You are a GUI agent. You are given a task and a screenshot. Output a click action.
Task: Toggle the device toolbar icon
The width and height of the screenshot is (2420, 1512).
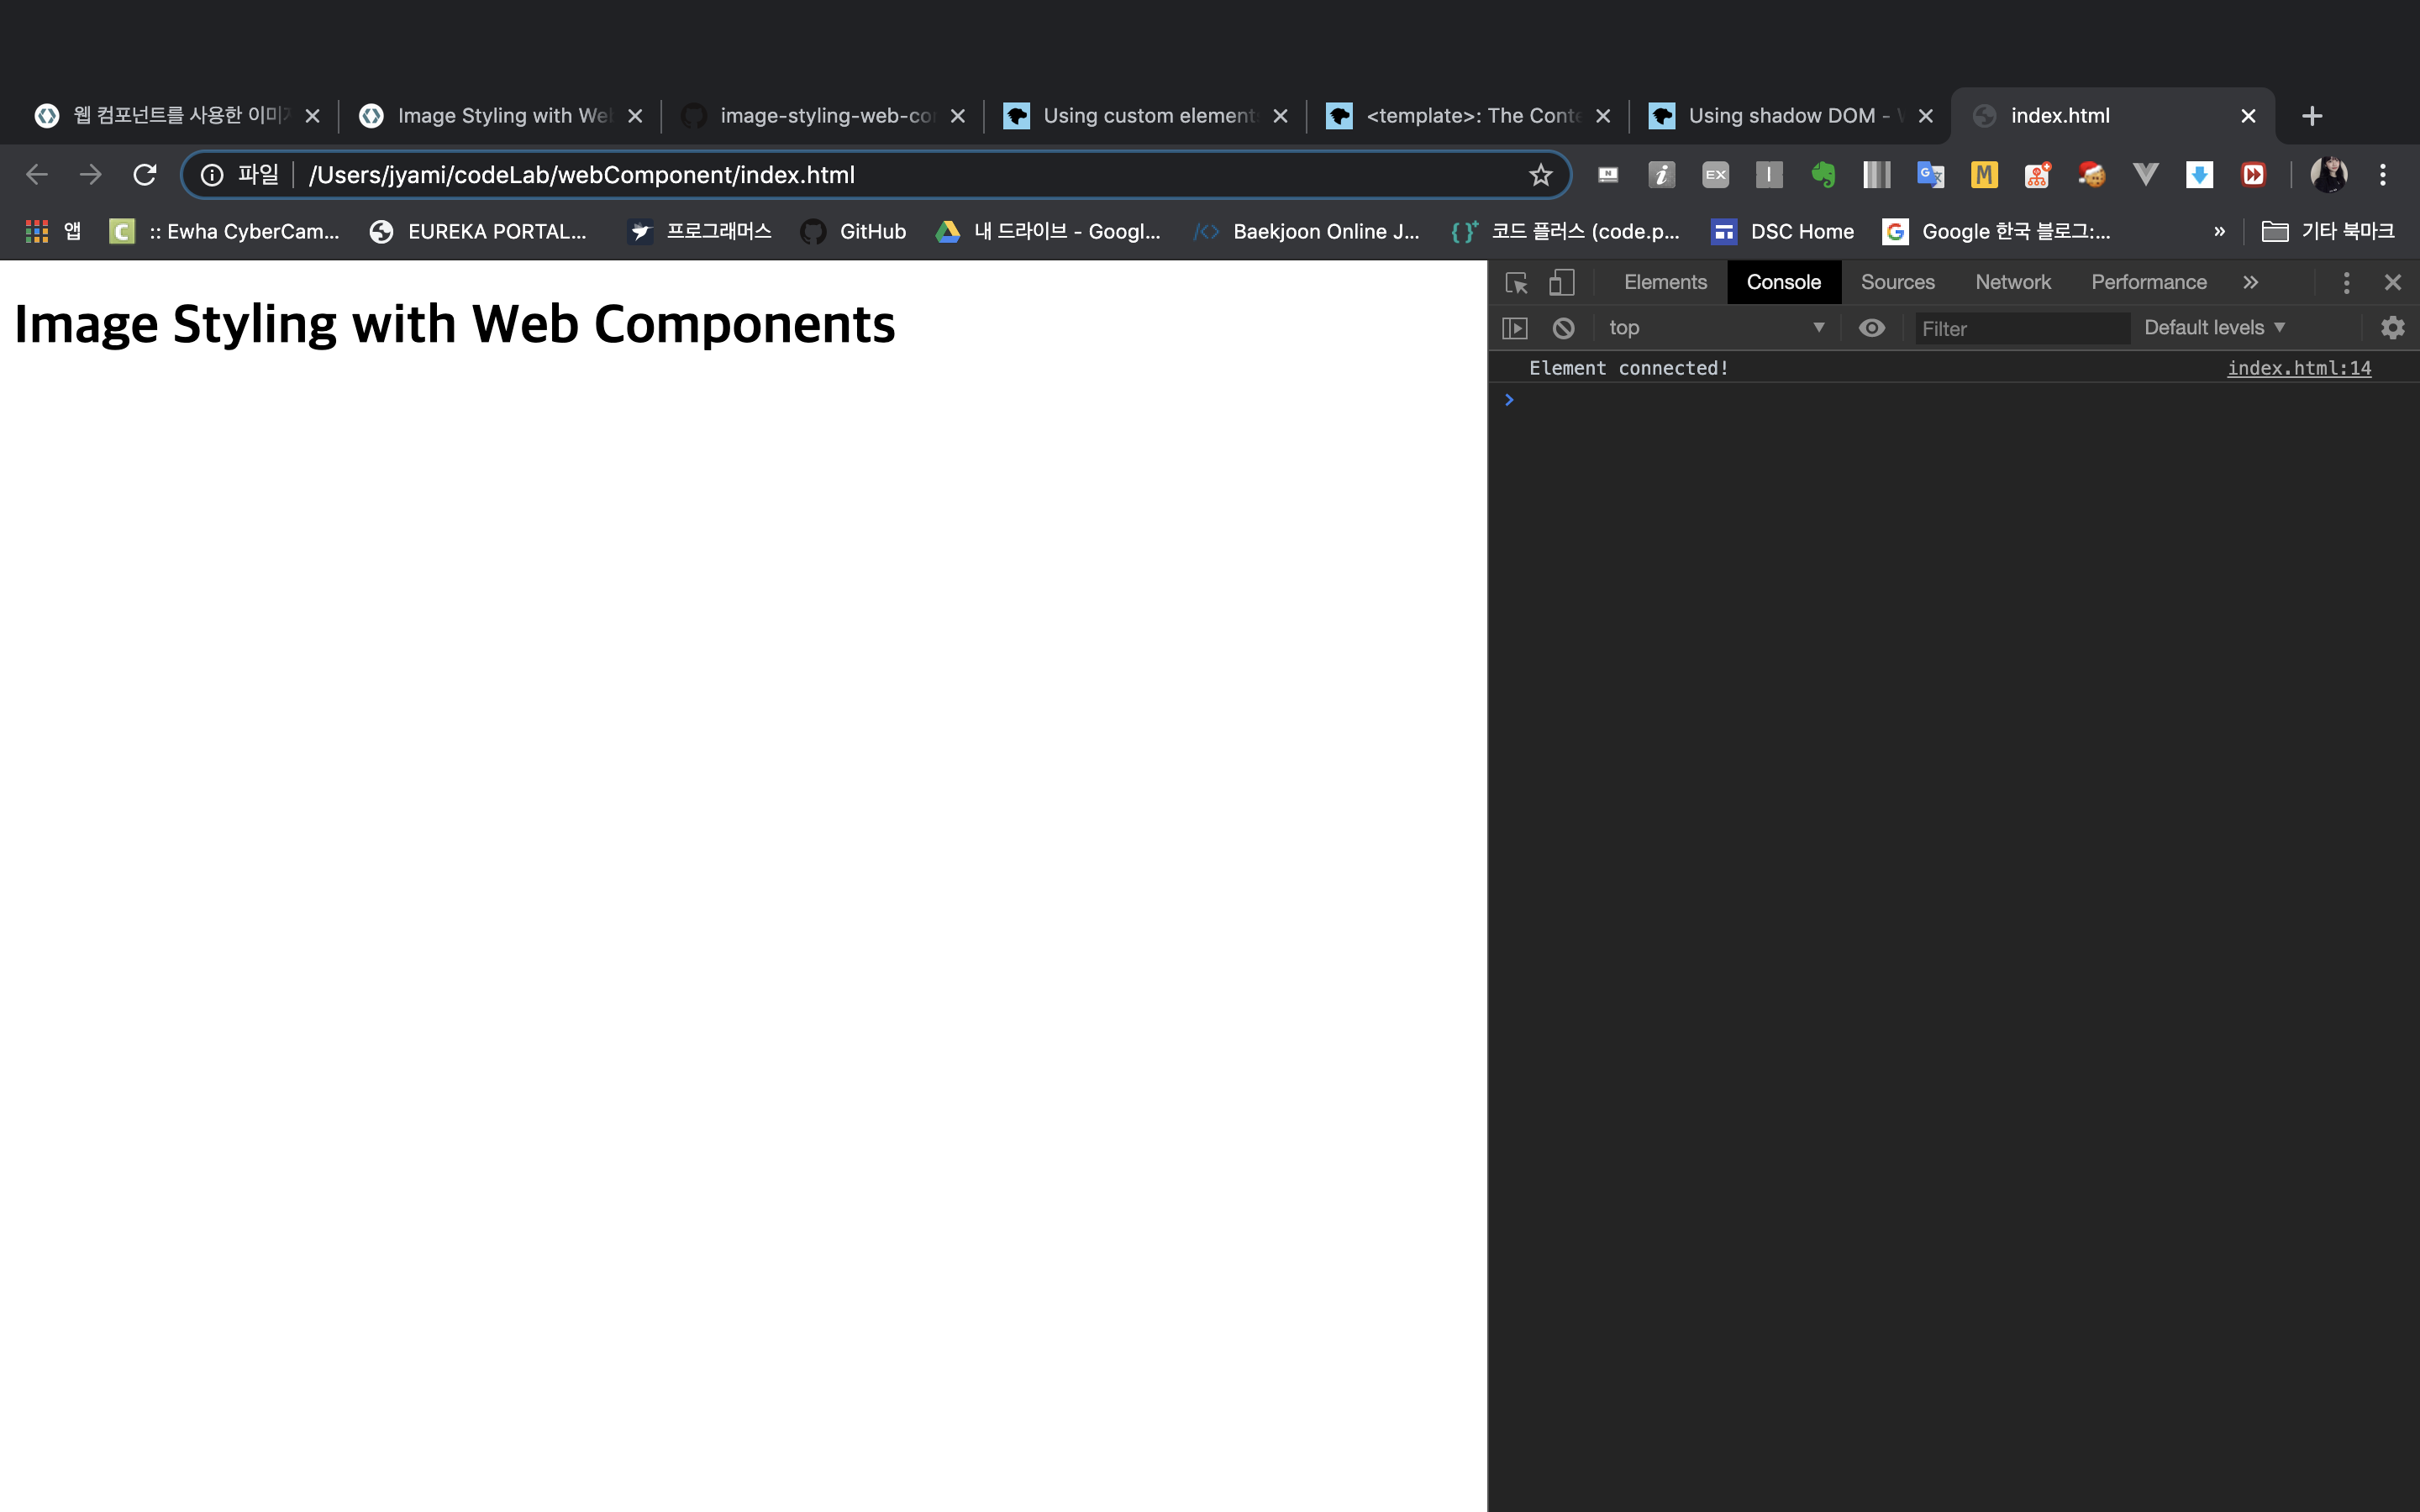pos(1561,283)
